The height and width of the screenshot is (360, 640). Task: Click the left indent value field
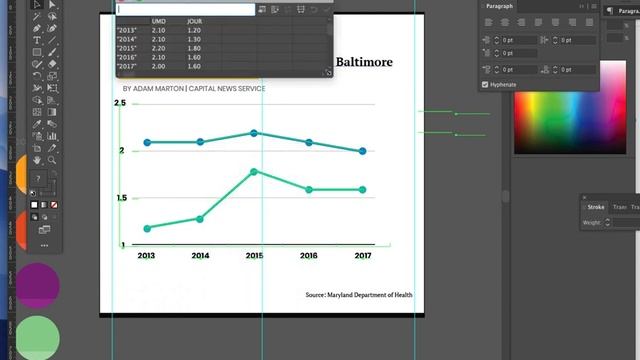519,40
